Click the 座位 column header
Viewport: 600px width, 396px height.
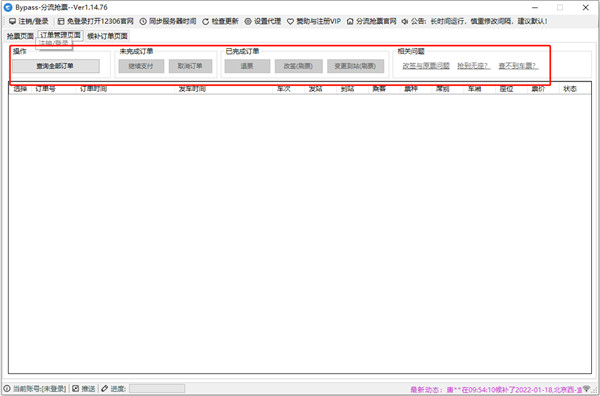512,89
